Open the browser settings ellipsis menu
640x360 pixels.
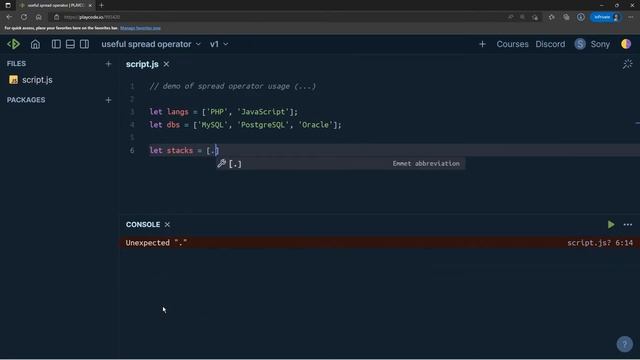[631, 17]
